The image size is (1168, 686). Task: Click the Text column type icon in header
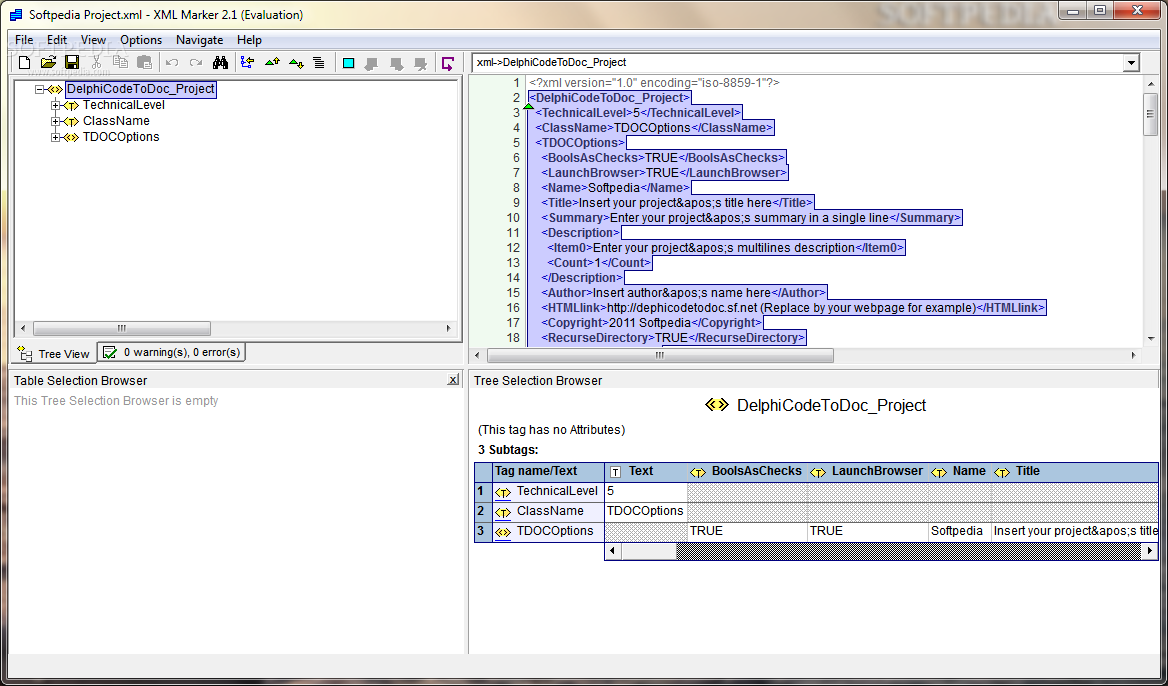[615, 471]
